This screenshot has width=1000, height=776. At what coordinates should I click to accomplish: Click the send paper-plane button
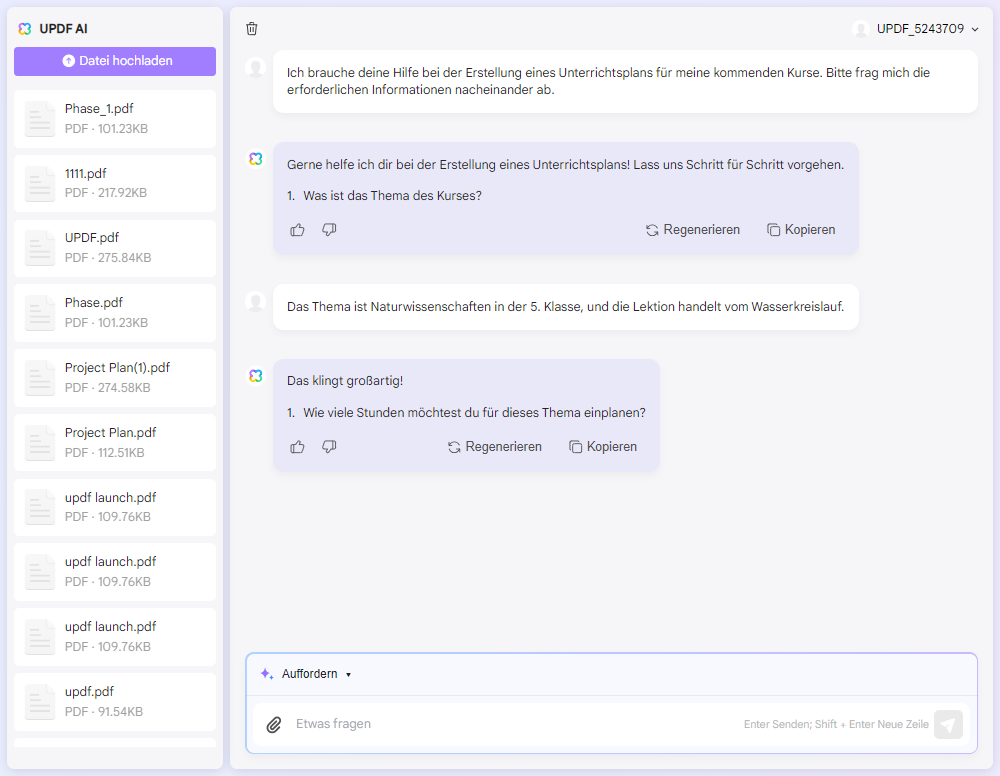(948, 725)
